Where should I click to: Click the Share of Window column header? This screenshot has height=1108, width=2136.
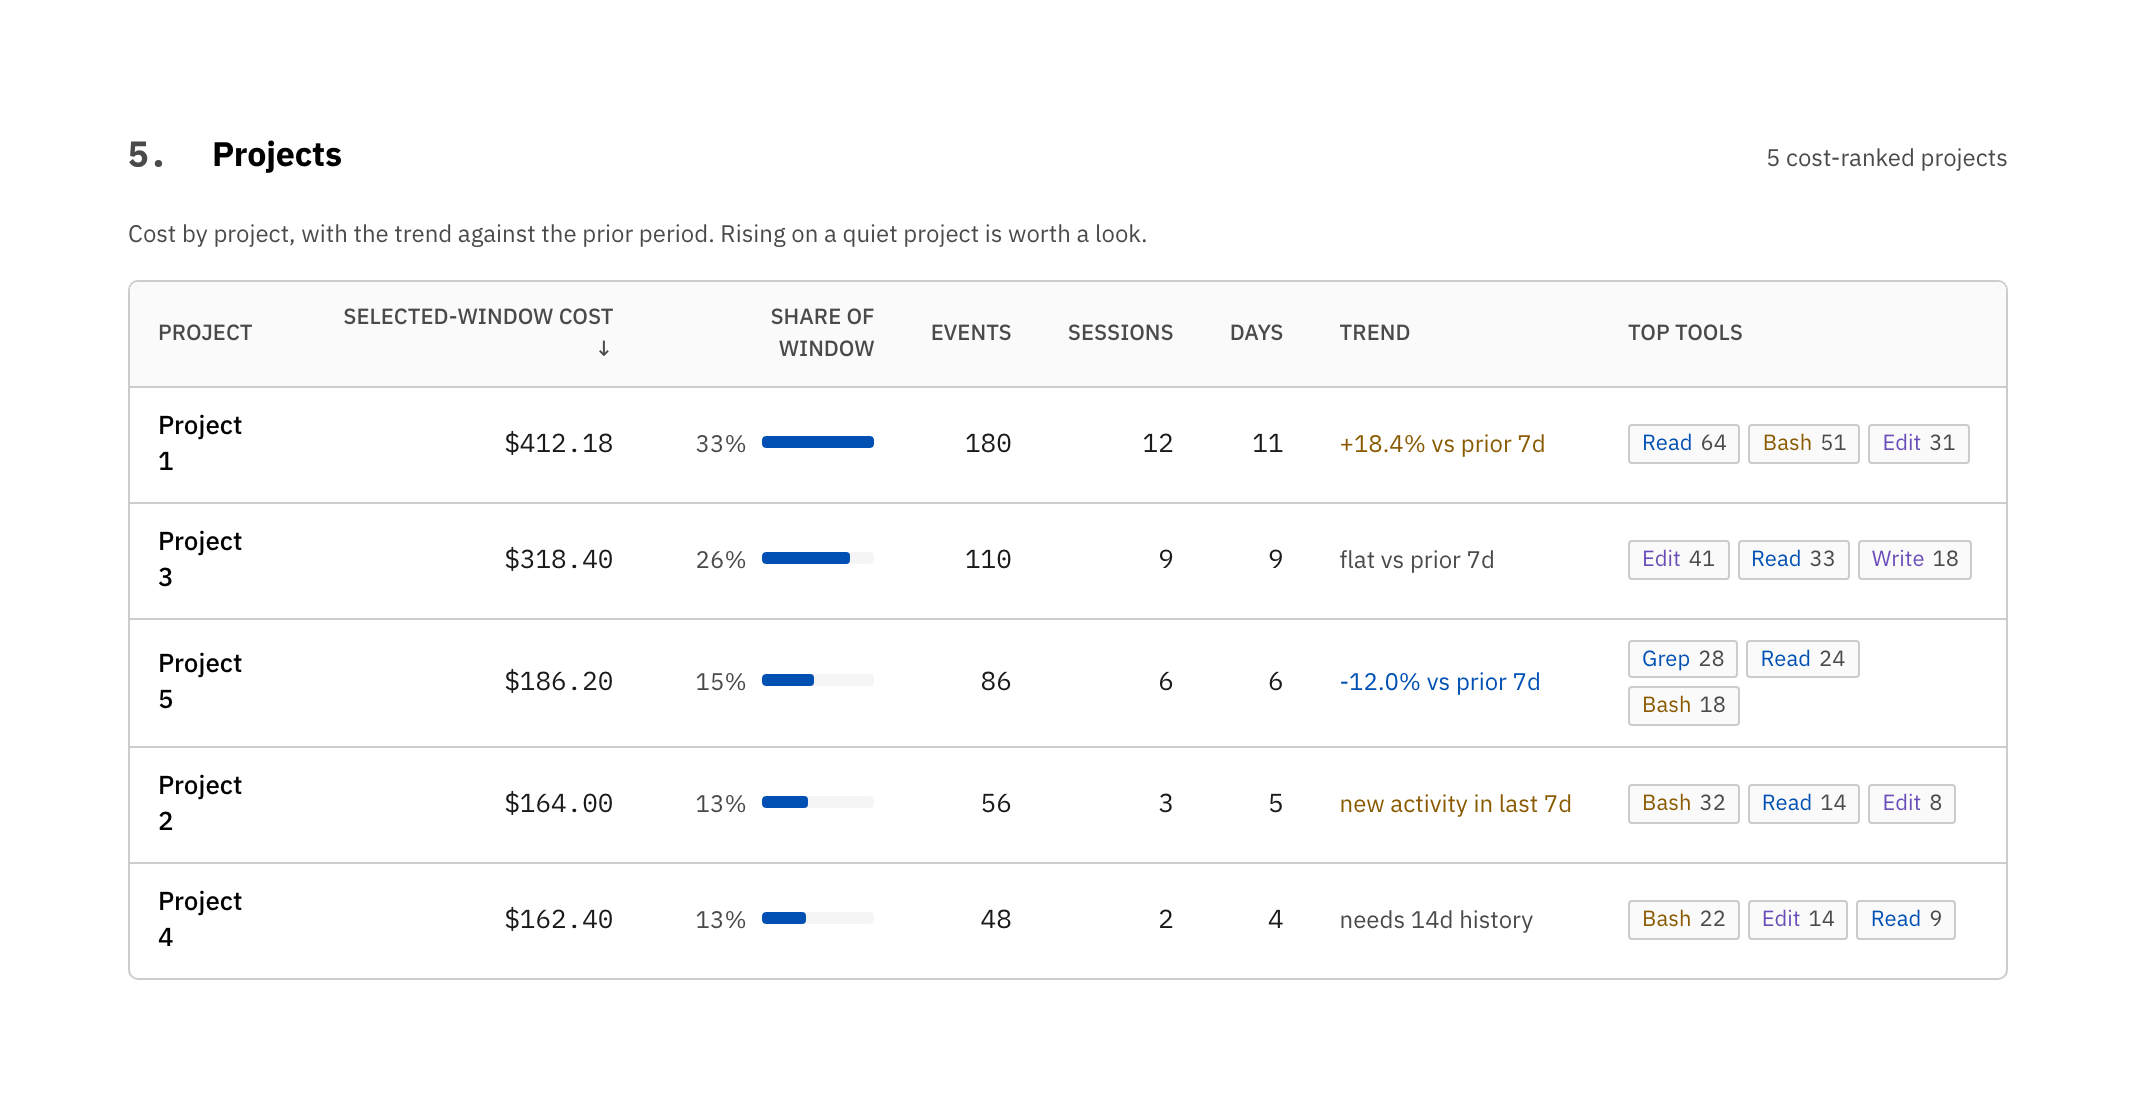point(822,333)
